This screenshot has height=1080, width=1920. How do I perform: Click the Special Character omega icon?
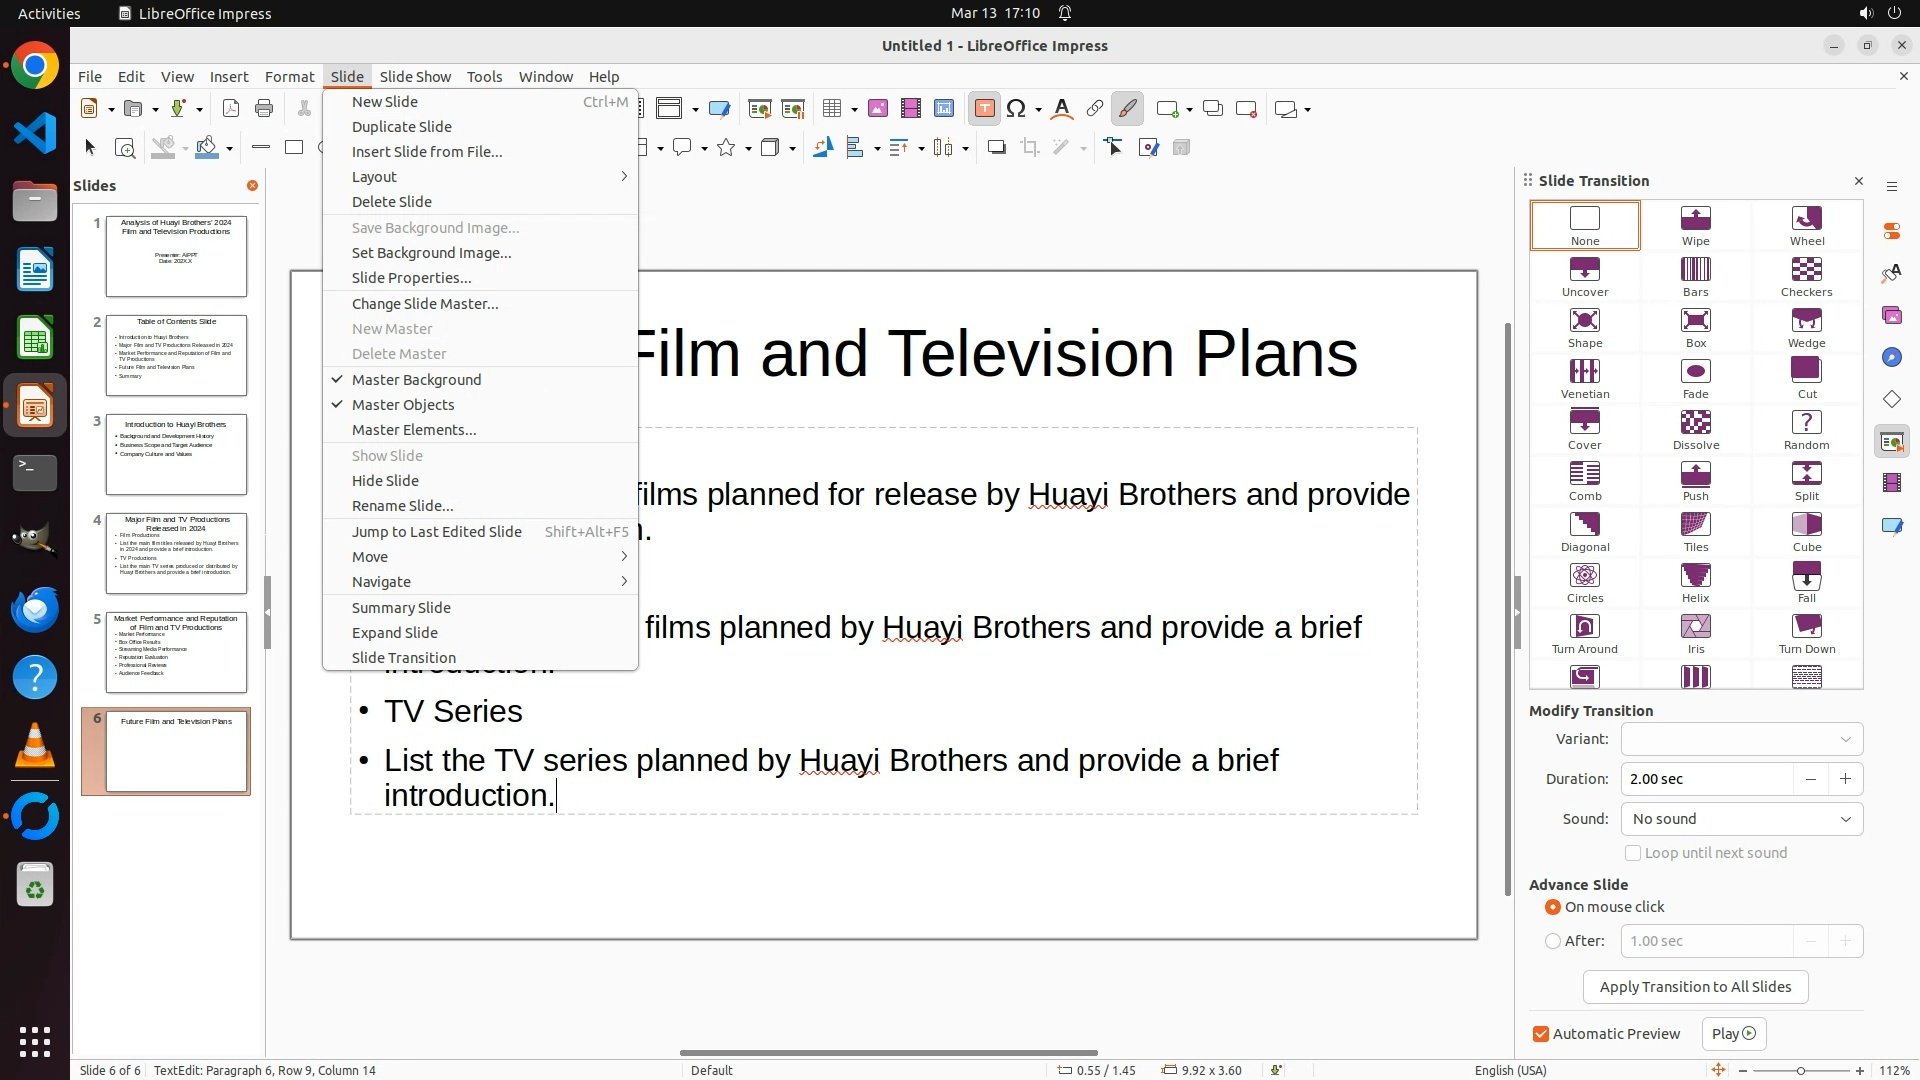pos(1016,109)
